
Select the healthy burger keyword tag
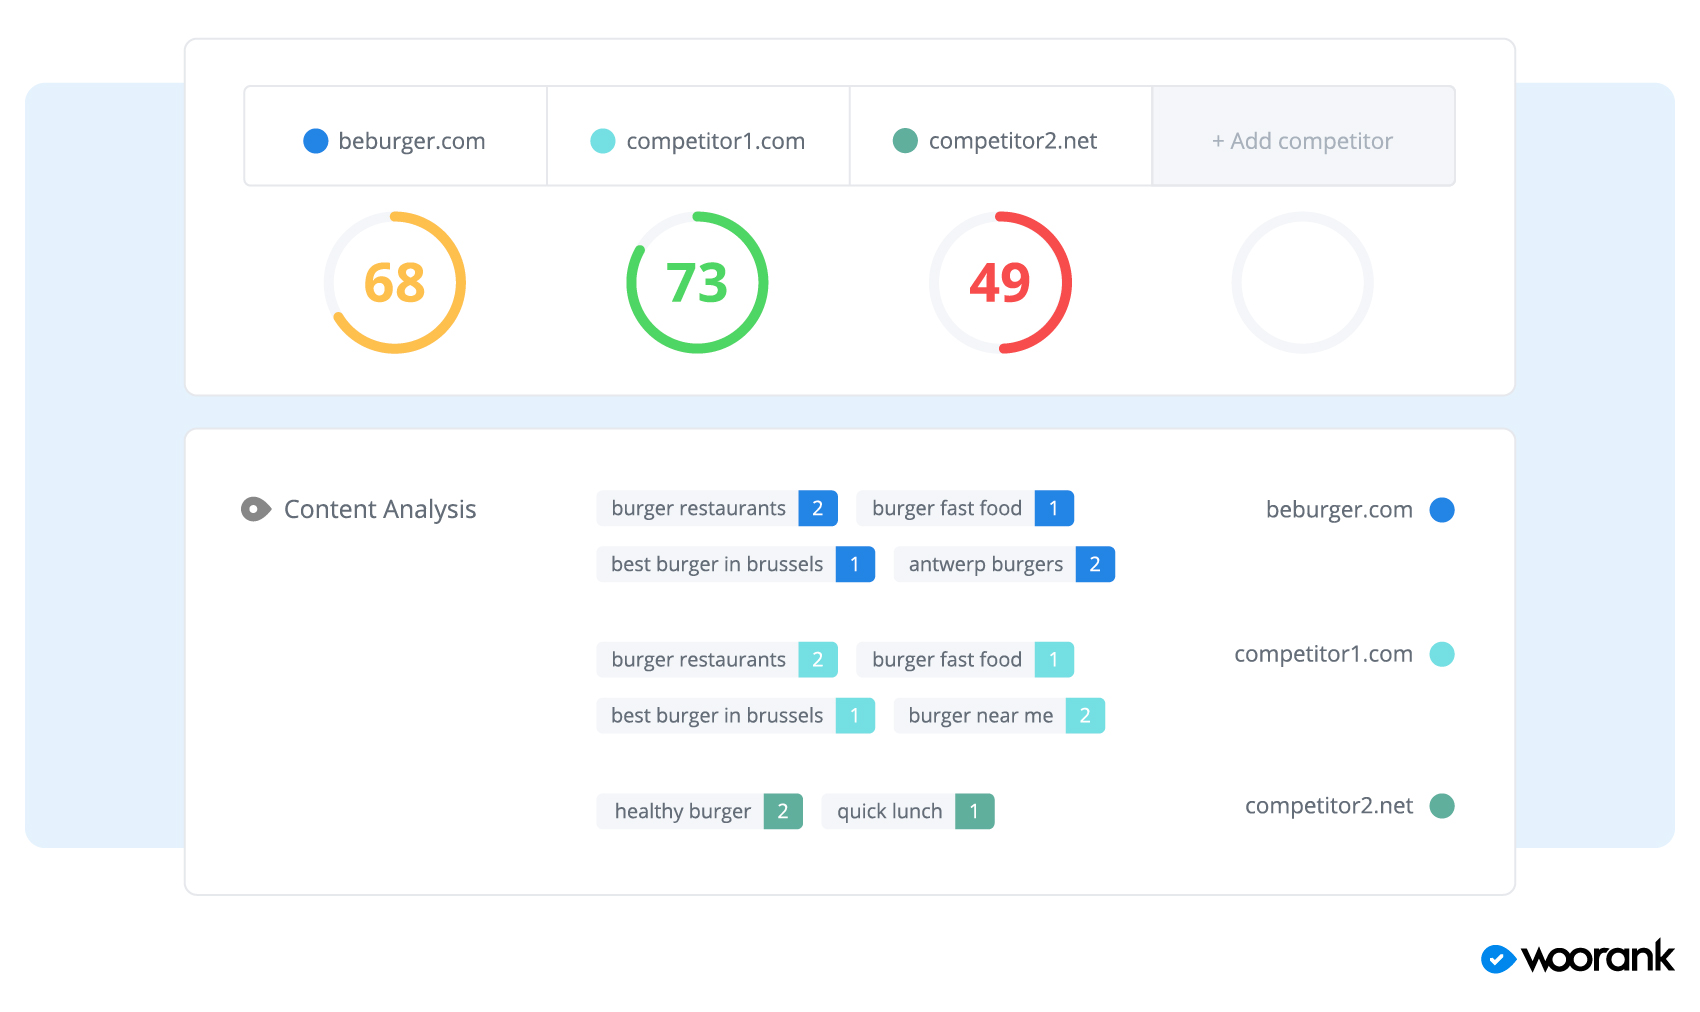pos(699,811)
